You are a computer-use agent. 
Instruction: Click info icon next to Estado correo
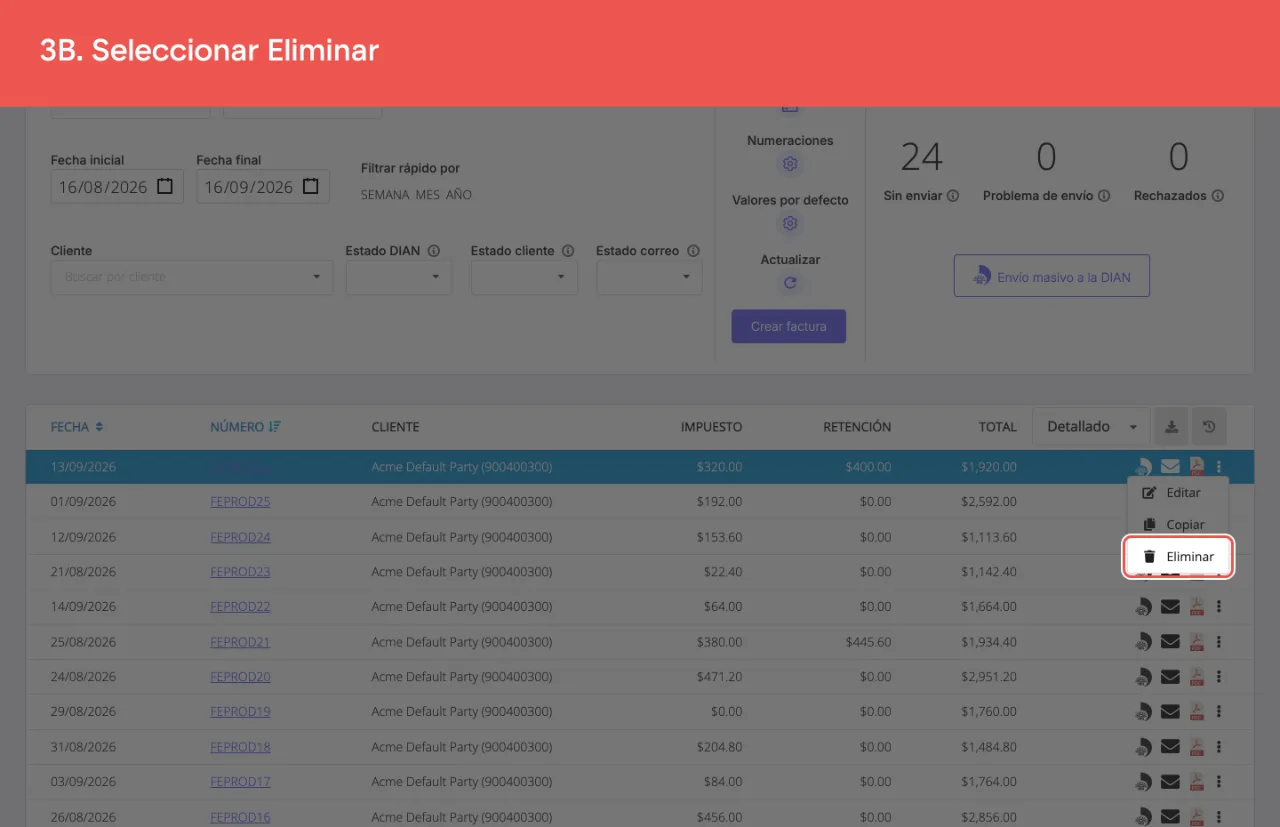click(x=693, y=251)
